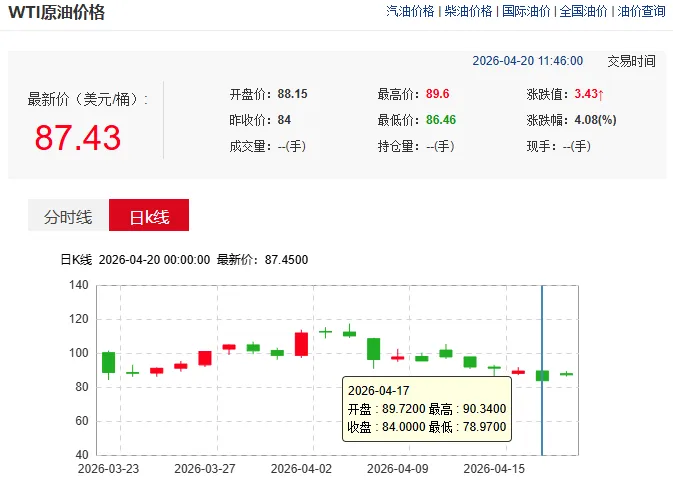Image resolution: width=673 pixels, height=481 pixels.
Task: Click the x-axis label 2026-03-27
Action: (205, 469)
